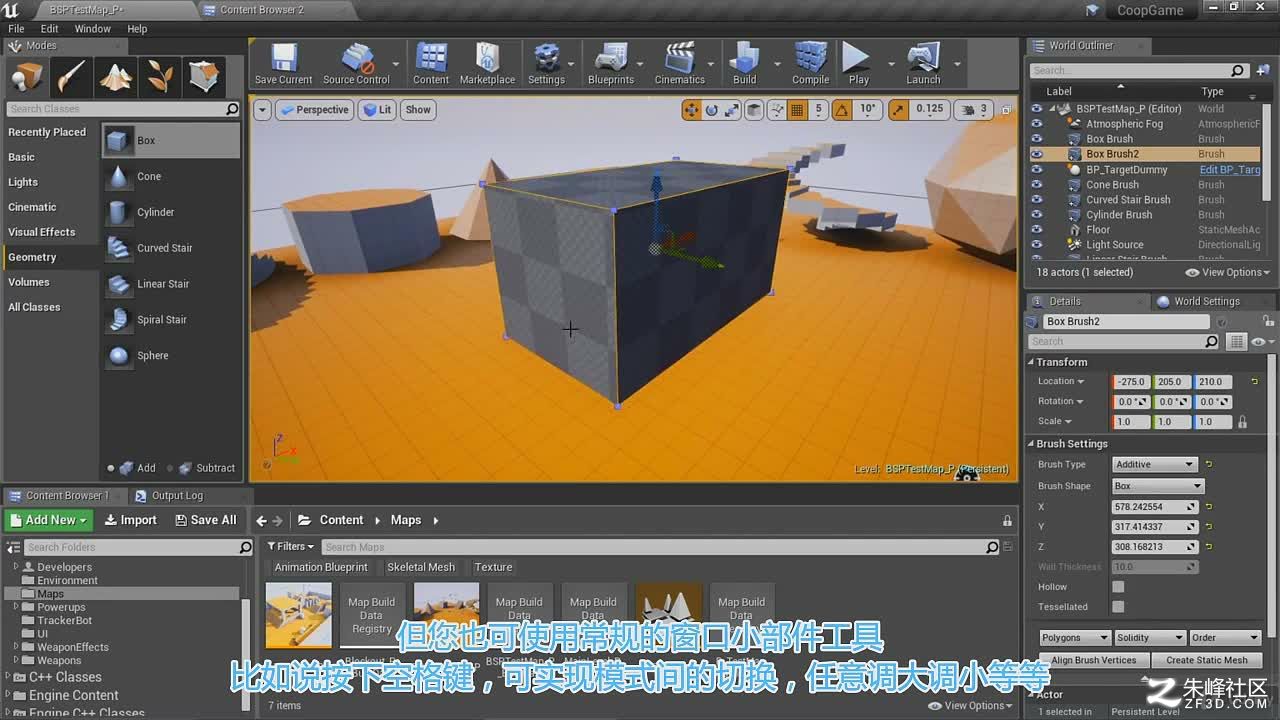Toggle grid snapping in viewport toolbar
Image resolution: width=1280 pixels, height=720 pixels.
797,110
